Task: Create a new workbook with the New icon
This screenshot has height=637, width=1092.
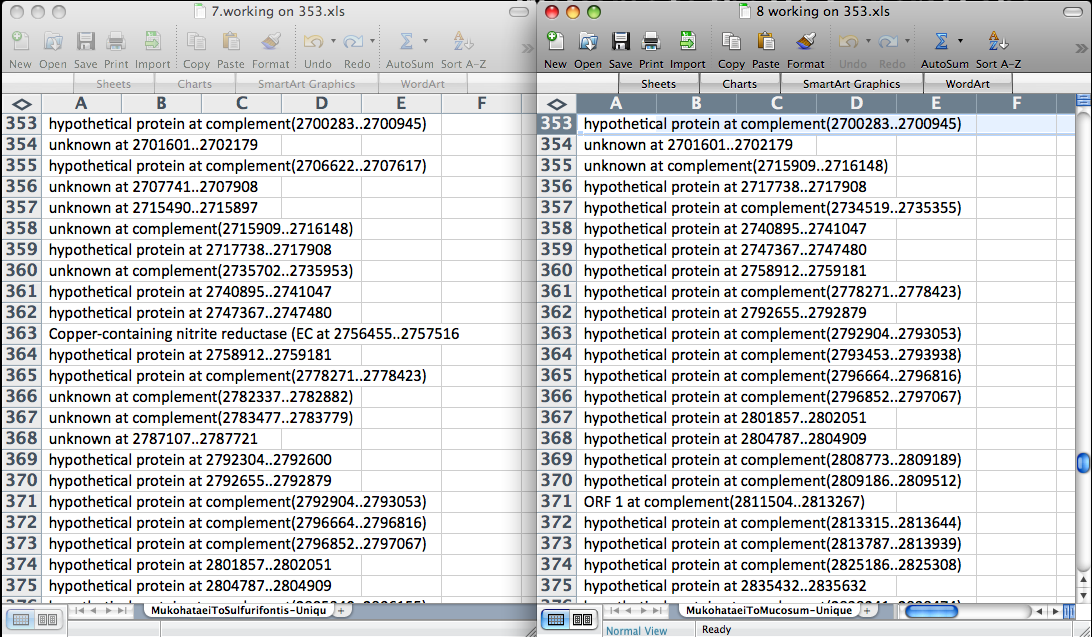Action: [555, 47]
